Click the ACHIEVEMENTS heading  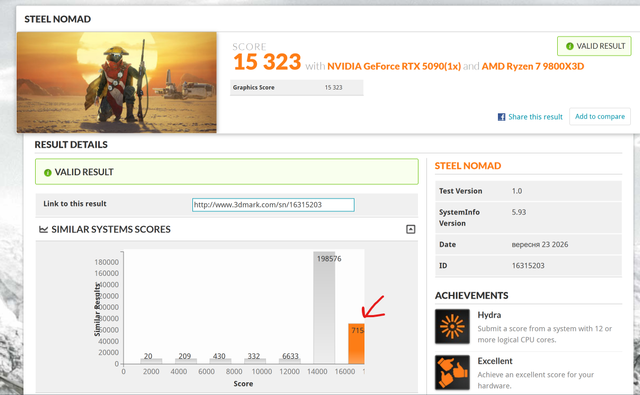(x=471, y=295)
